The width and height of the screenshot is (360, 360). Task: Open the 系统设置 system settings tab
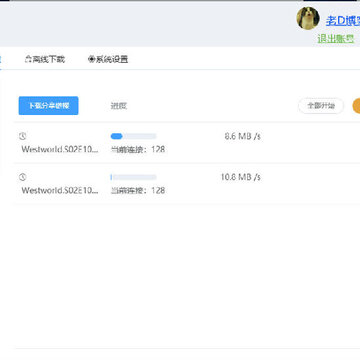click(108, 59)
